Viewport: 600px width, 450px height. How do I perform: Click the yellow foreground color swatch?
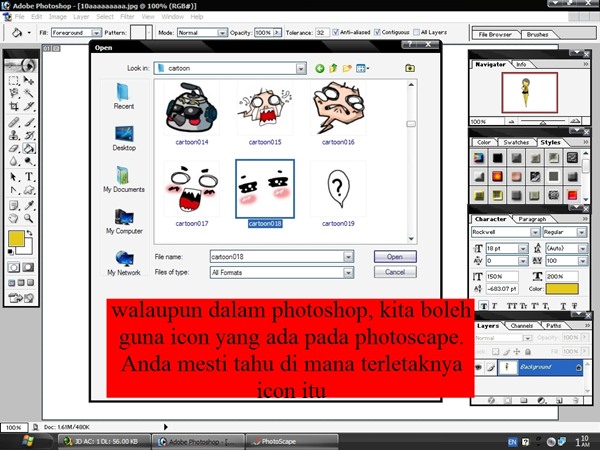[16, 238]
